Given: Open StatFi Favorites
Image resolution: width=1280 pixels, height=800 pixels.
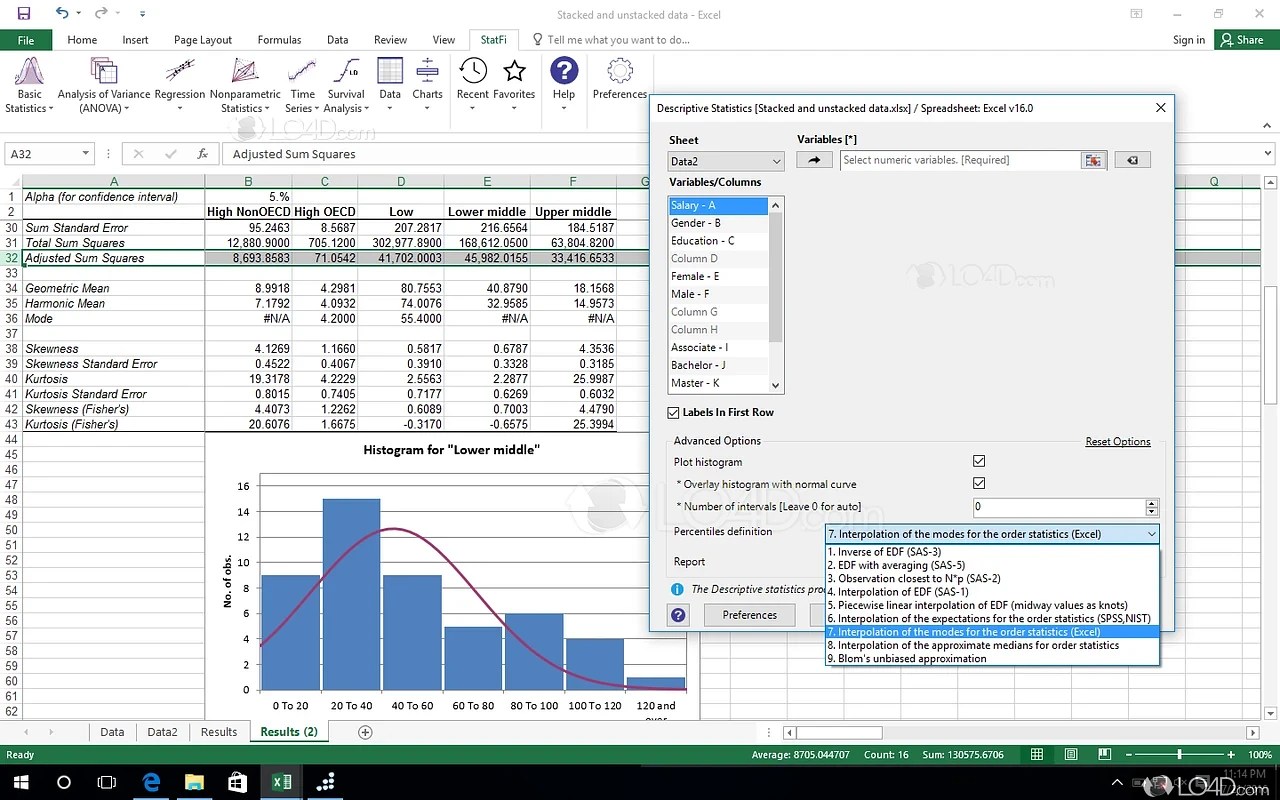Looking at the screenshot, I should tap(514, 75).
